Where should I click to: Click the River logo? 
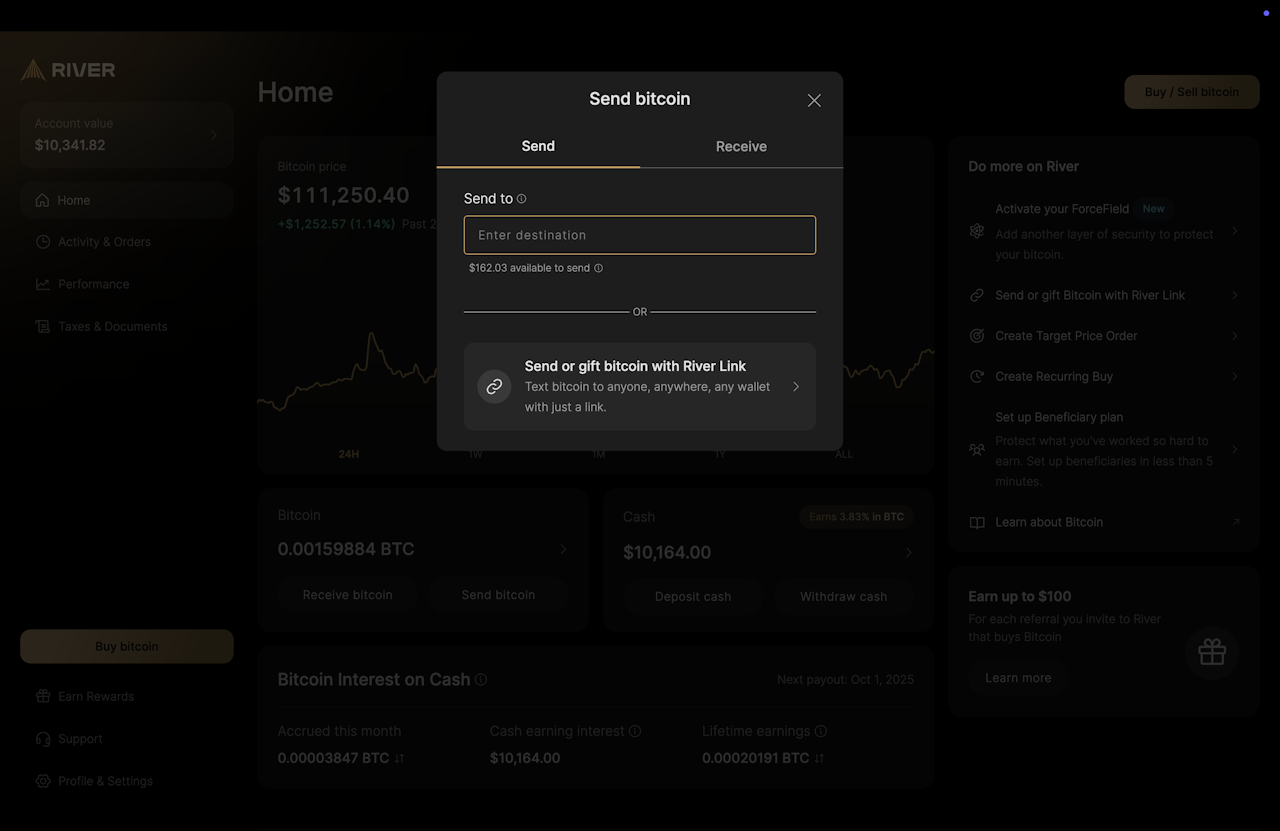pyautogui.click(x=68, y=70)
